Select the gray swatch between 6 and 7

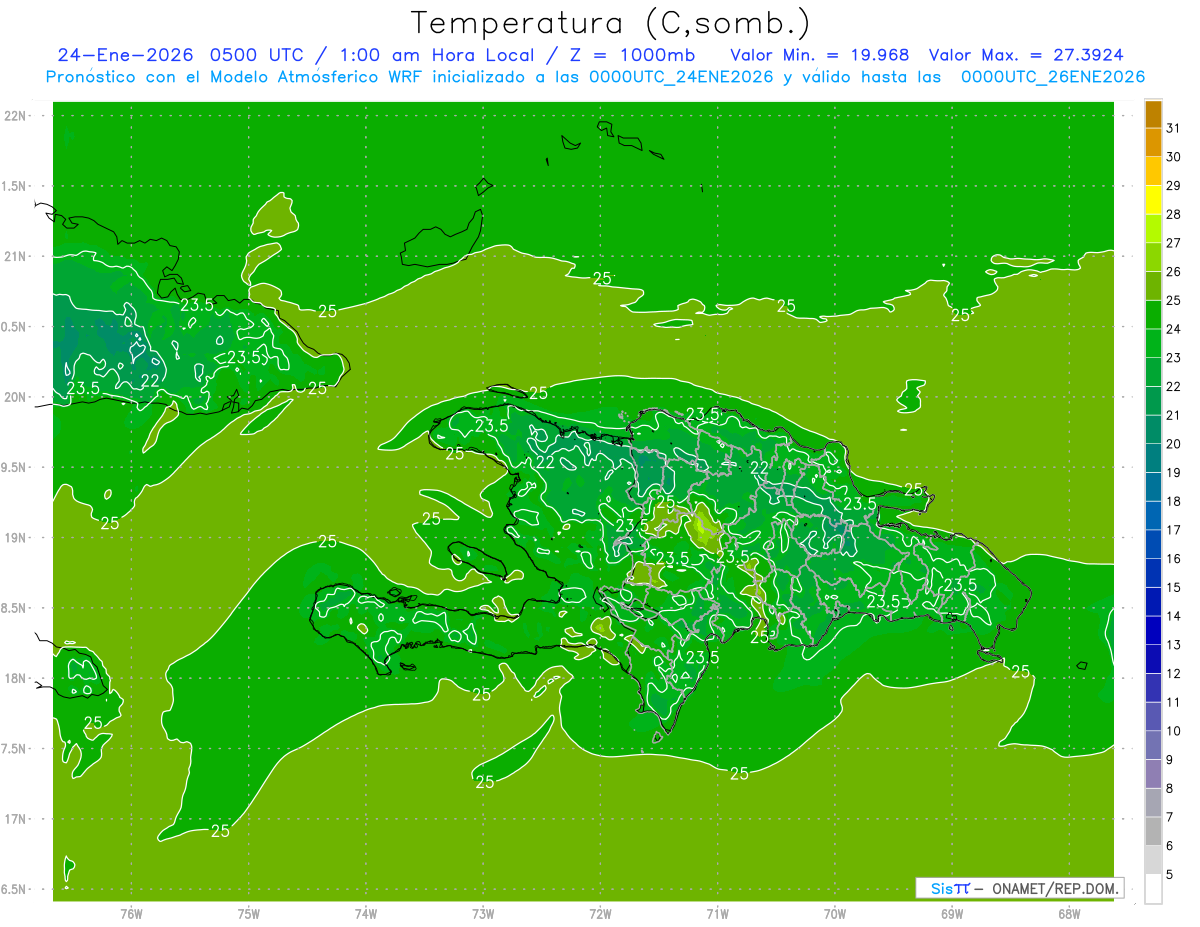pos(1153,831)
